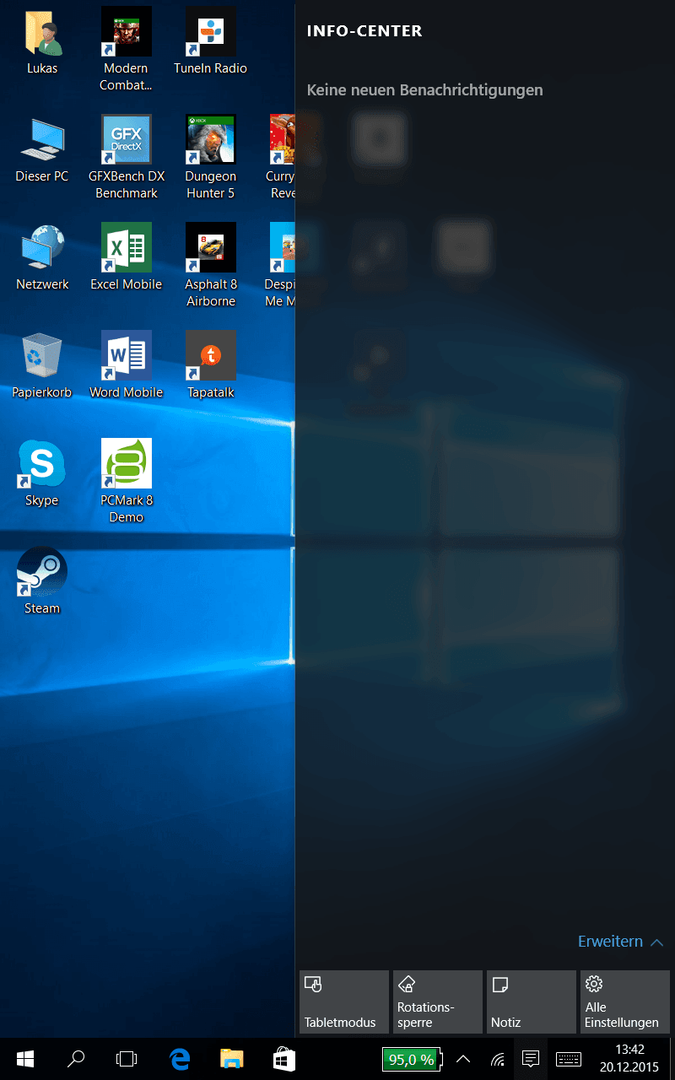Click the taskbar search magnifier

(78, 1059)
